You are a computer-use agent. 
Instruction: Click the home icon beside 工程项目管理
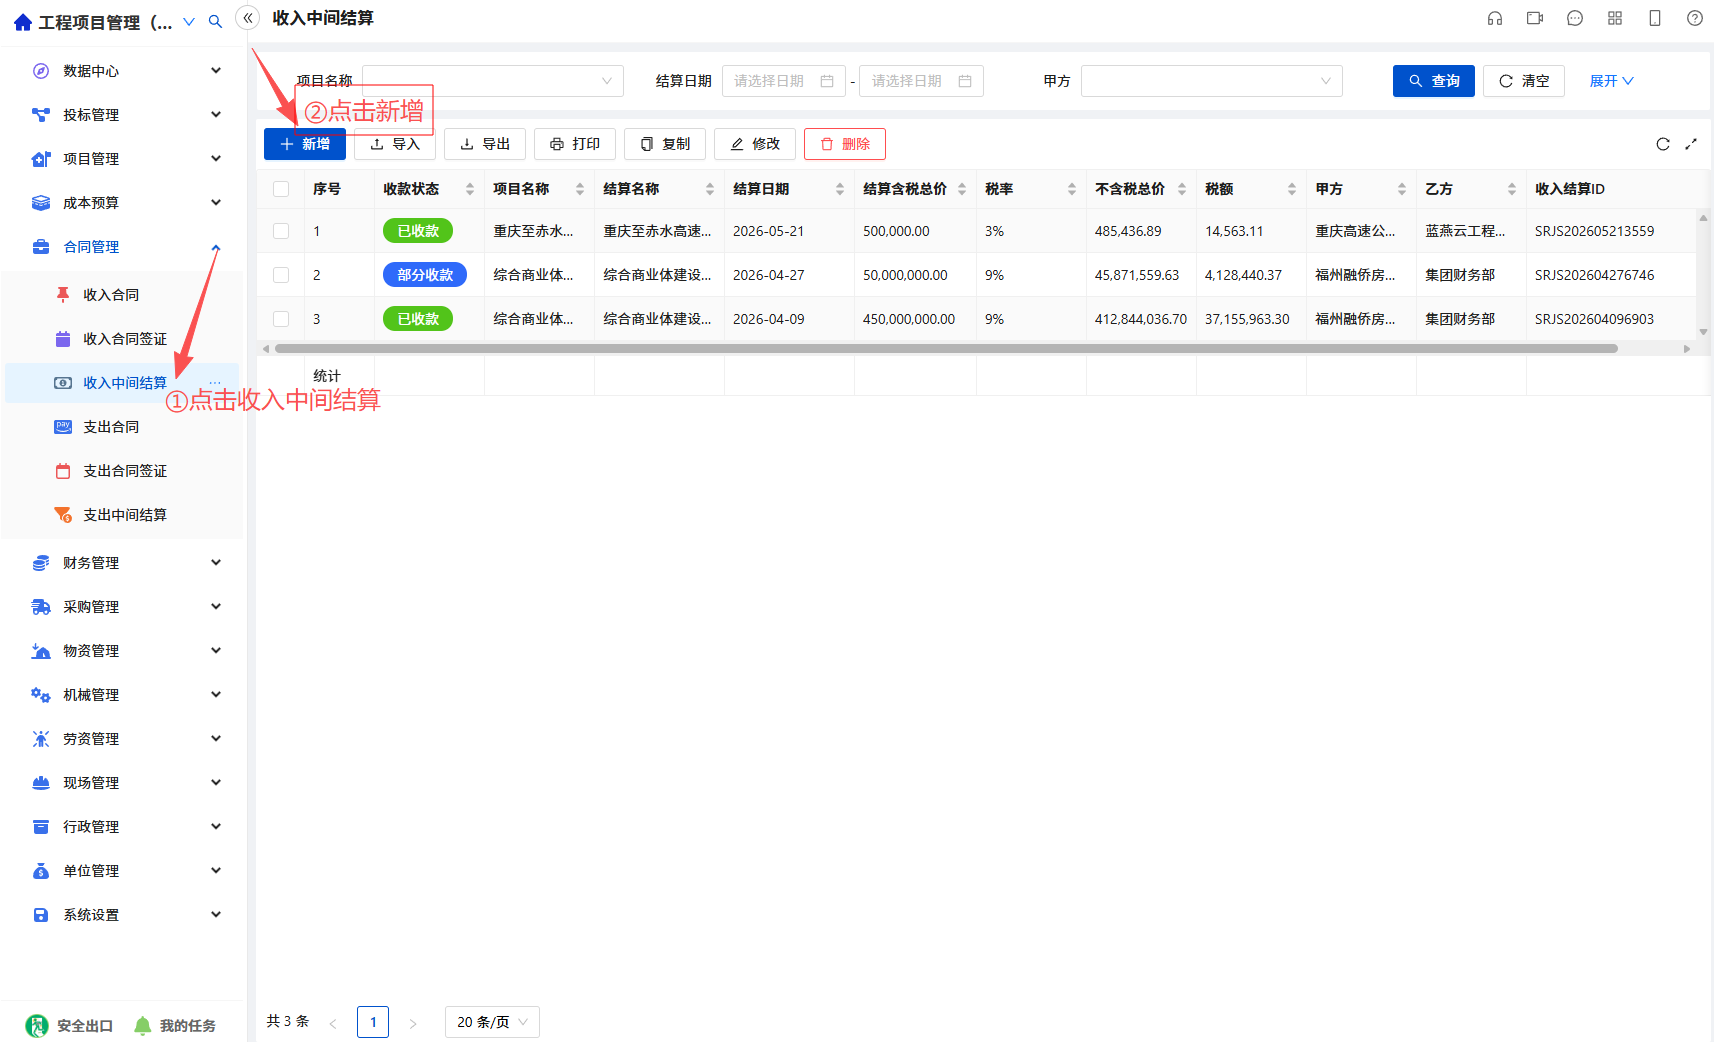point(23,22)
